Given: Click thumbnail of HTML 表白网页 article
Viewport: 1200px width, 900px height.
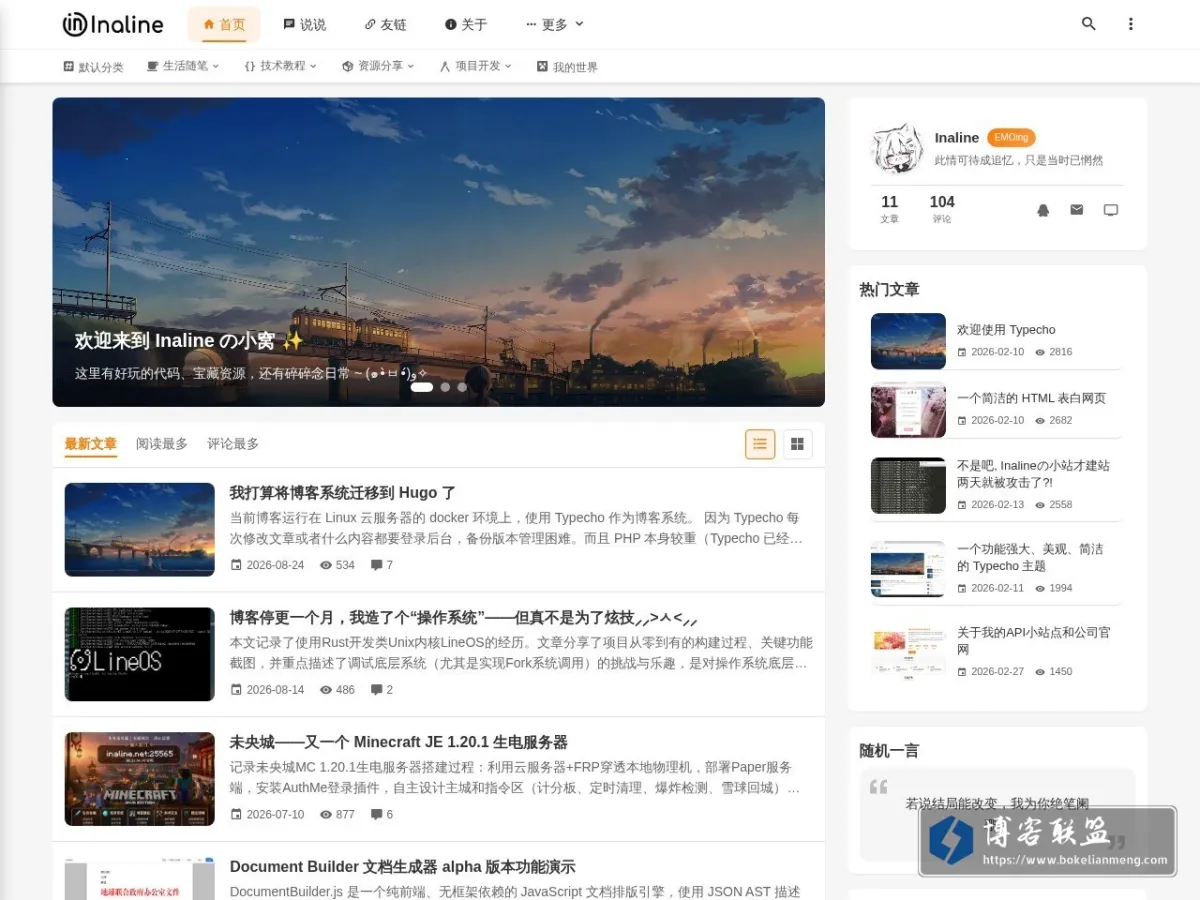Looking at the screenshot, I should coord(908,410).
